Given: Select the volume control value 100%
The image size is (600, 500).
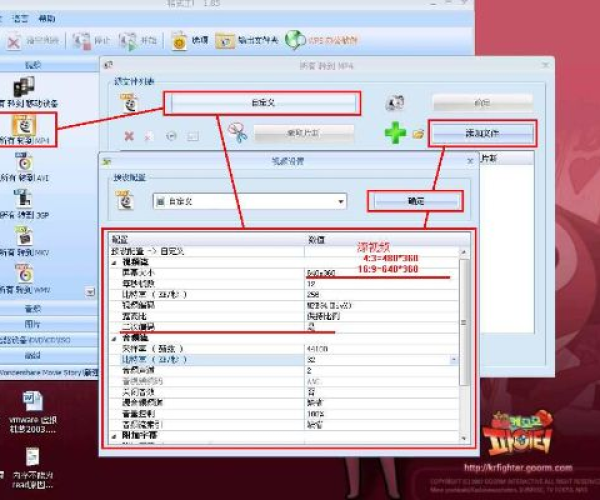Looking at the screenshot, I should pyautogui.click(x=315, y=414).
